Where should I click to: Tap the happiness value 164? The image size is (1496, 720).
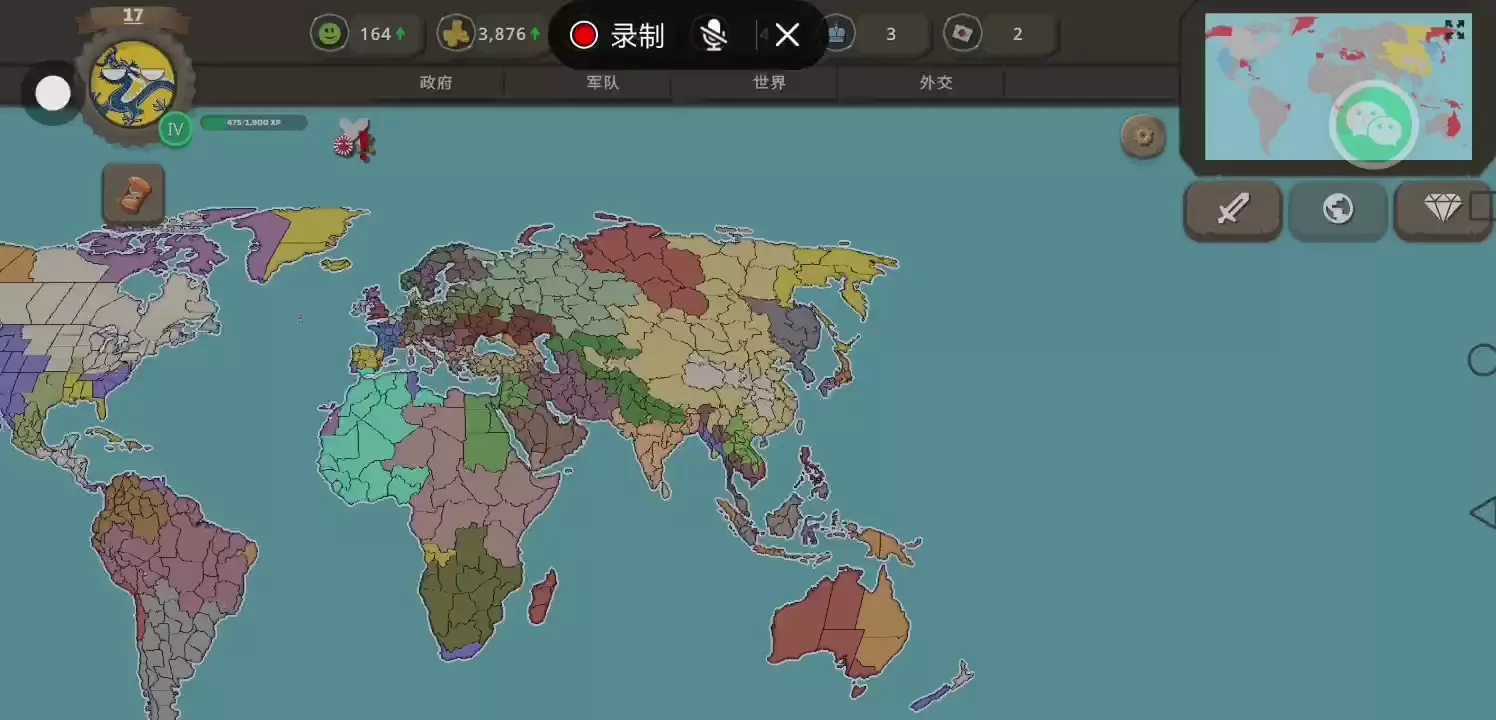pos(375,34)
